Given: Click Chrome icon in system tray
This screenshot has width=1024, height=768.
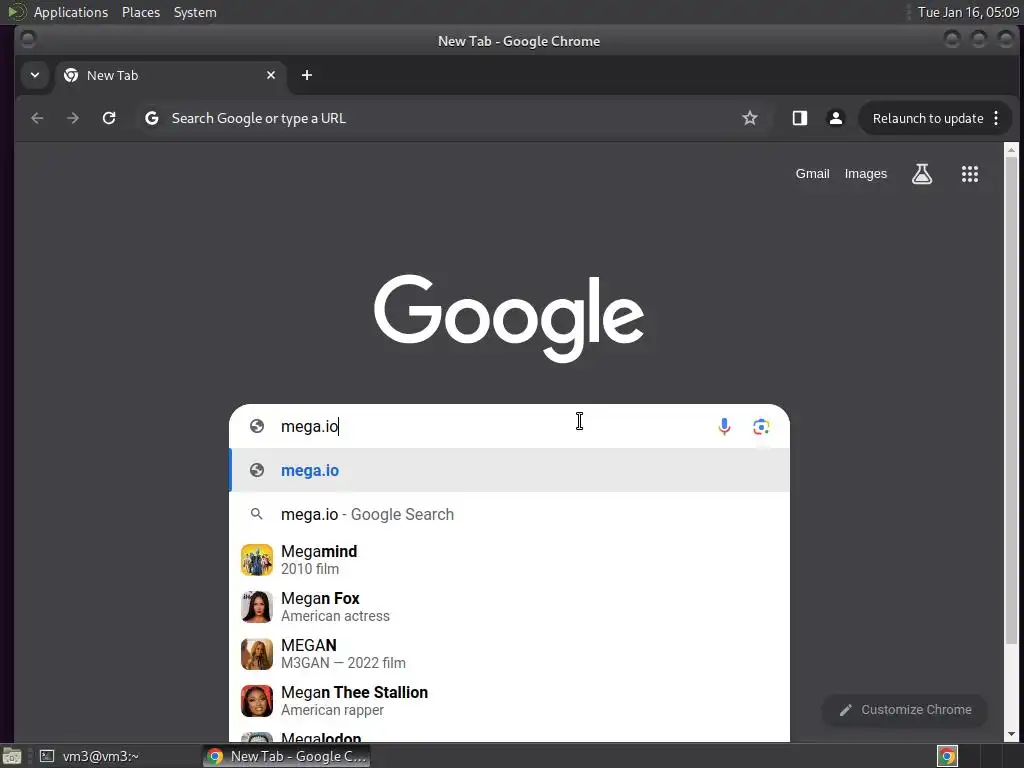Looking at the screenshot, I should (947, 756).
